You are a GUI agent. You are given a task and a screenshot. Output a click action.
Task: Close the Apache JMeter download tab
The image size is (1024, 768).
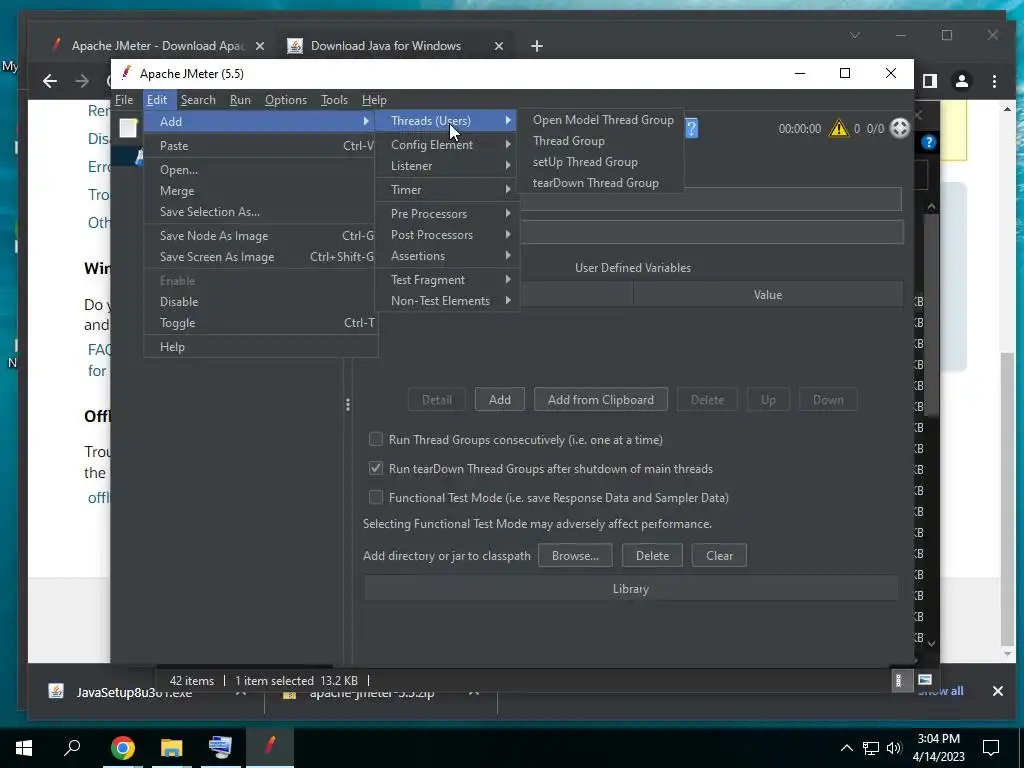click(x=260, y=46)
